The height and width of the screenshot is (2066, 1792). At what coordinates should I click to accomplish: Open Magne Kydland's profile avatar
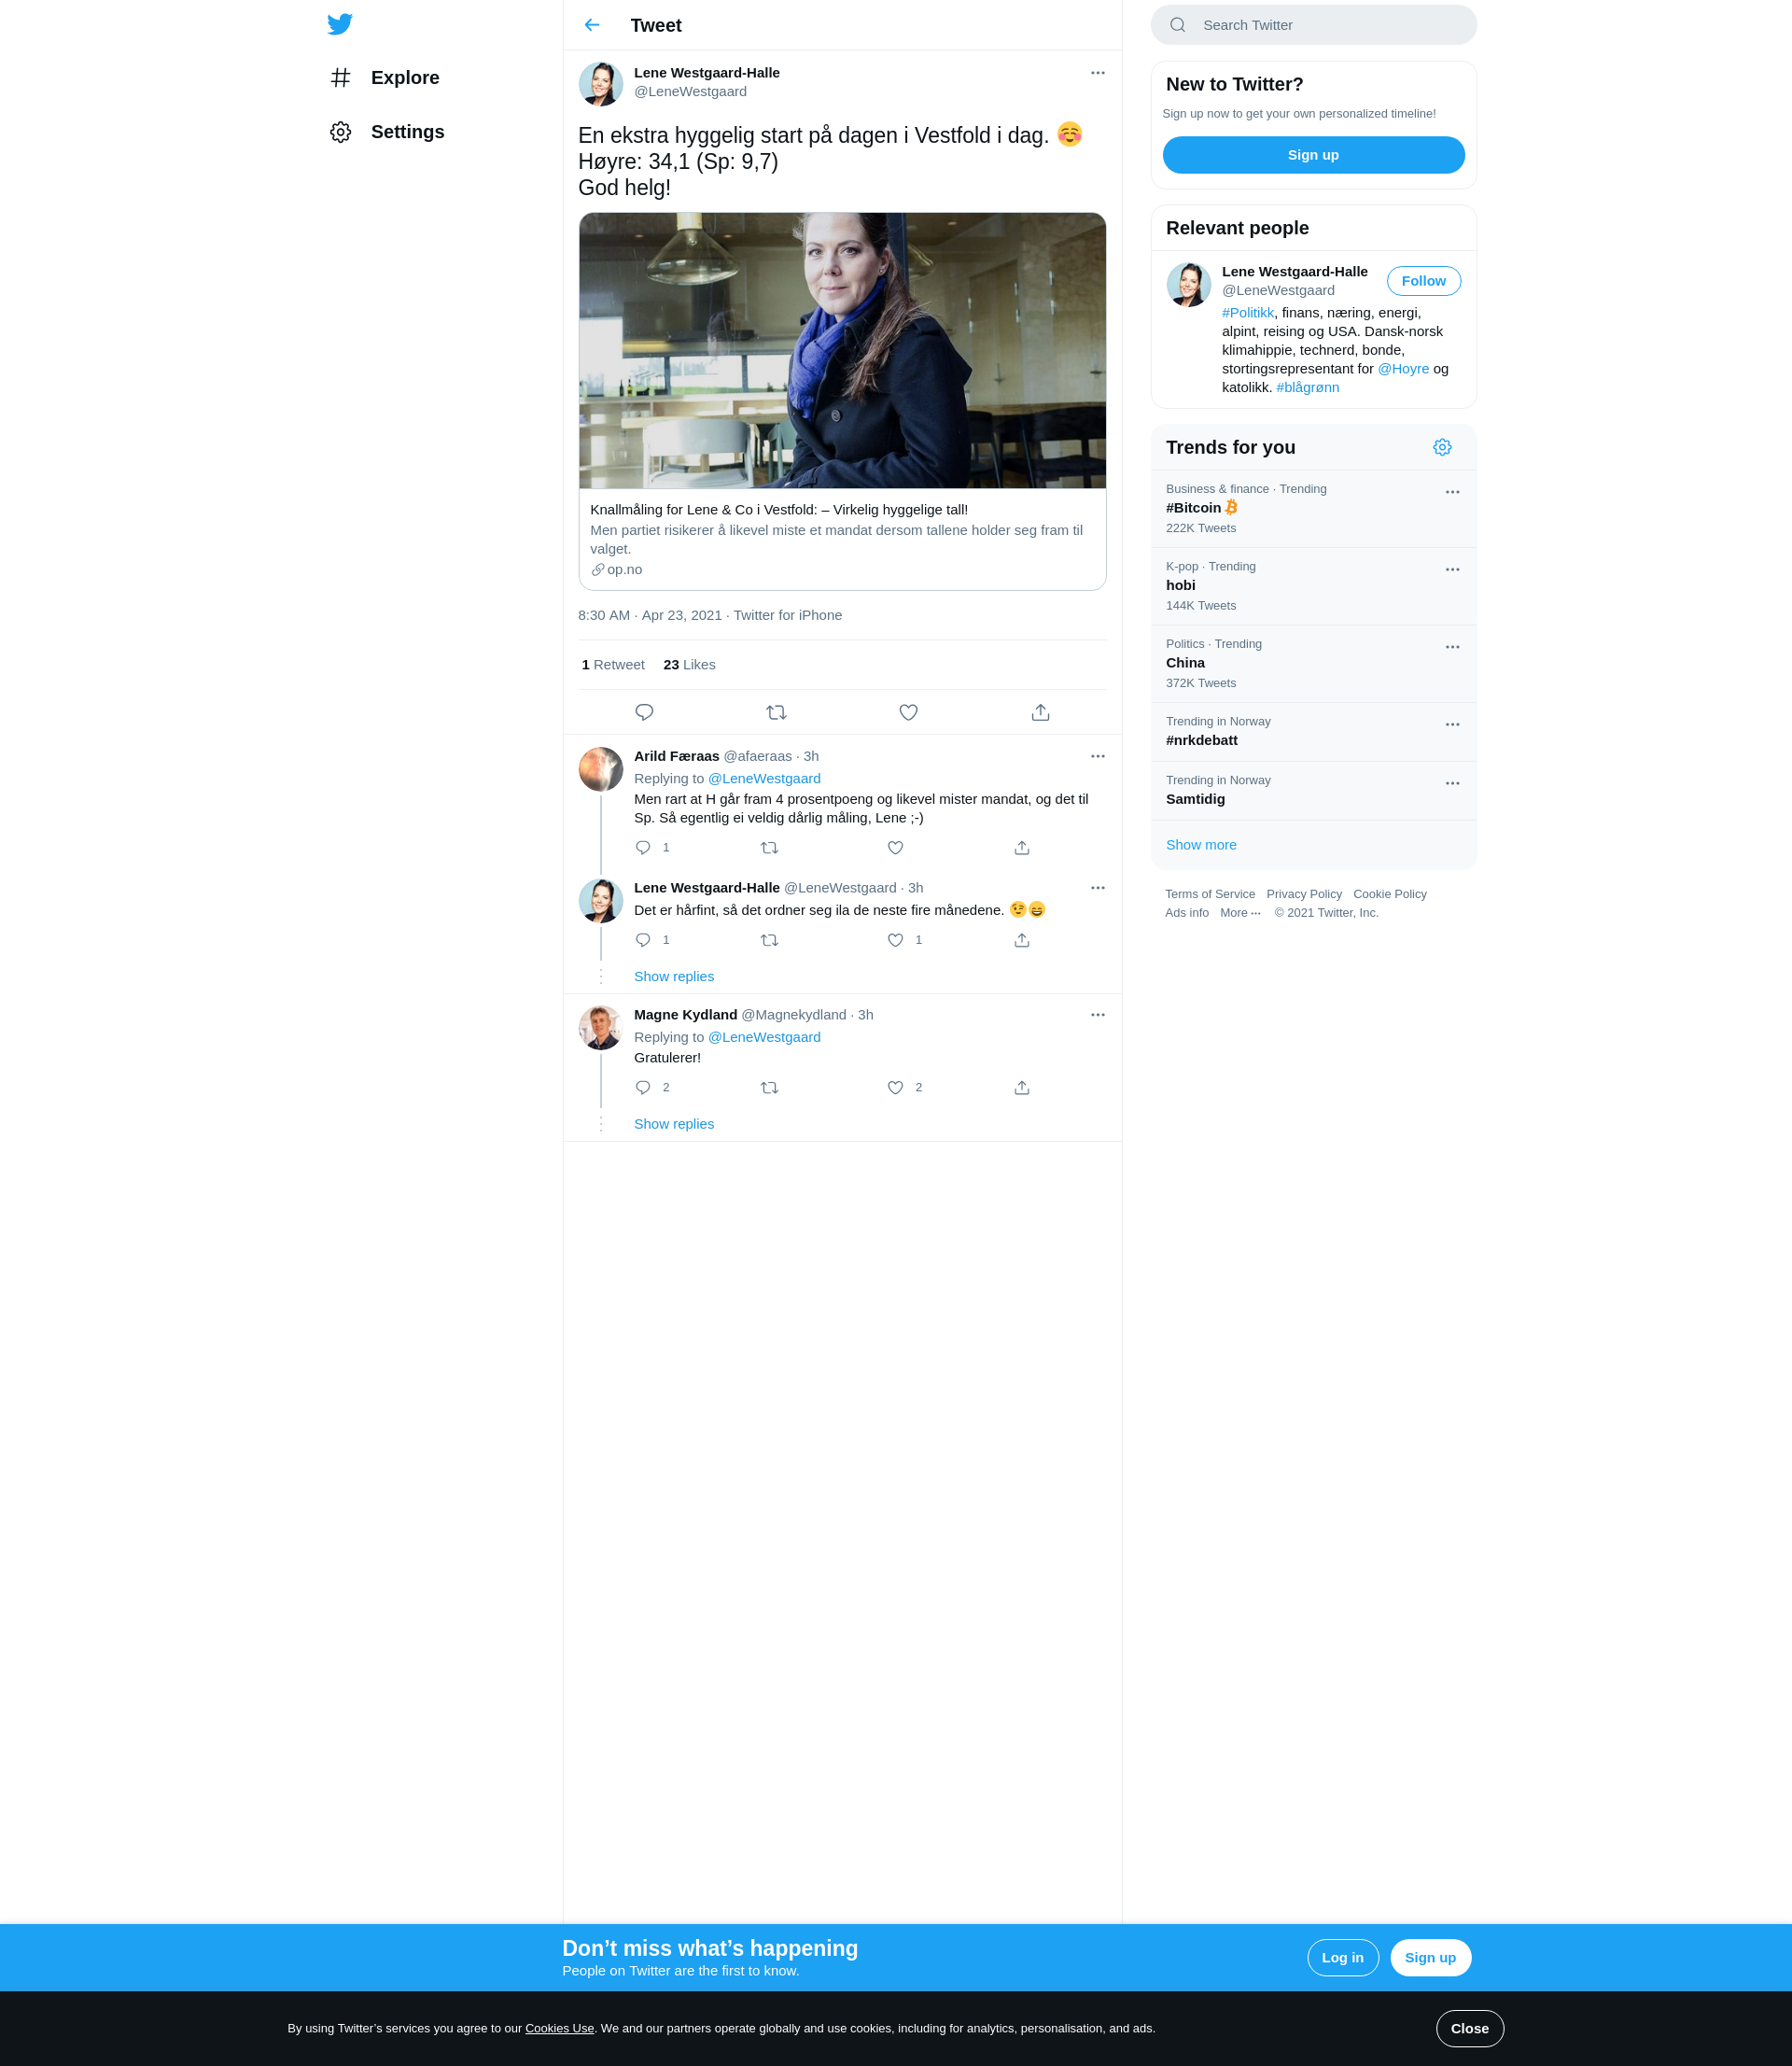pos(600,1028)
